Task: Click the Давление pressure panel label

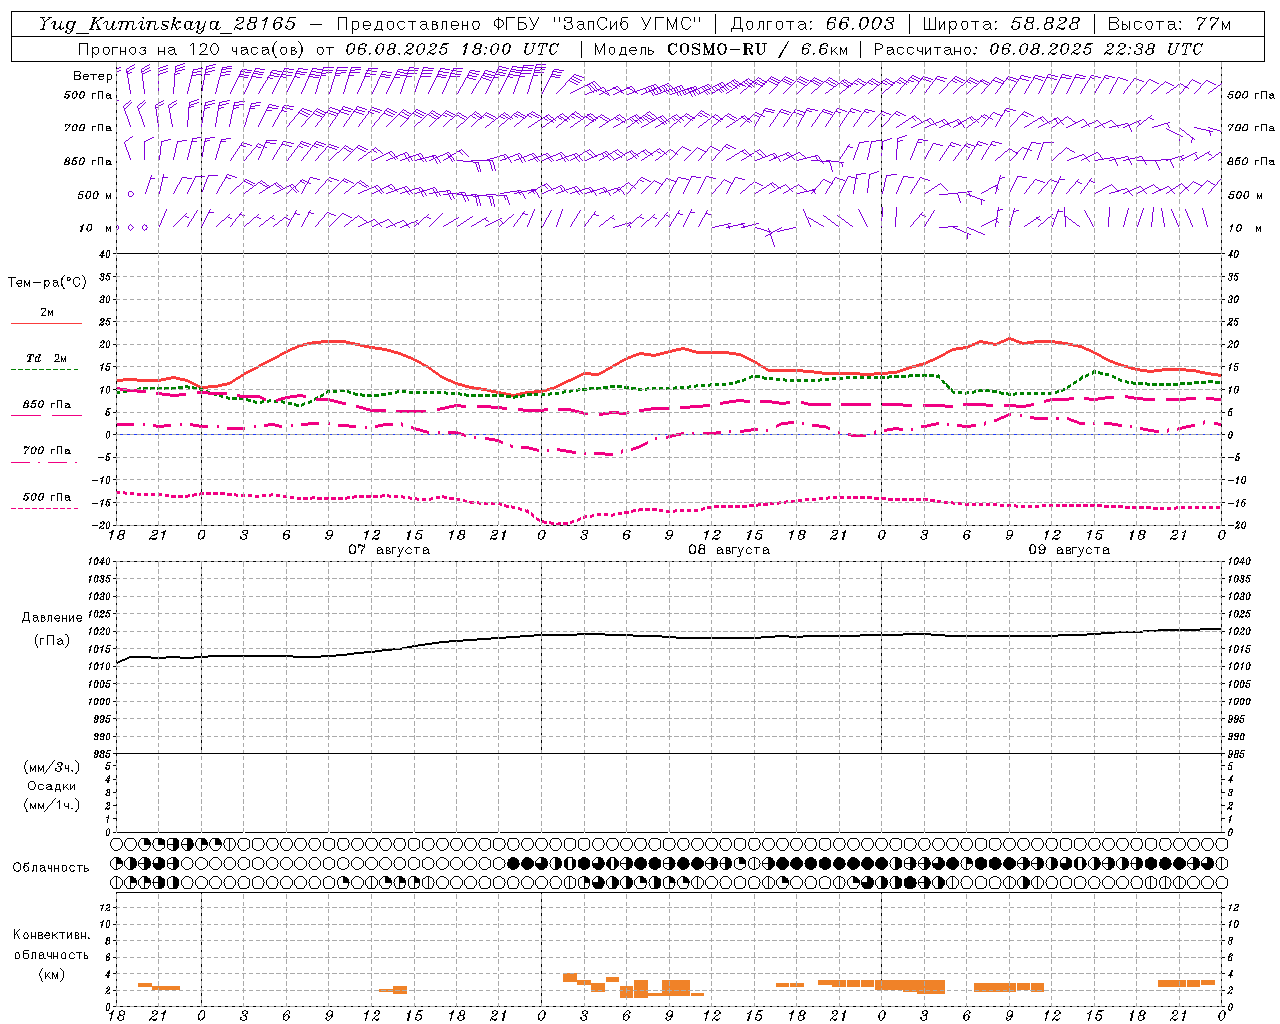Action: [51, 618]
